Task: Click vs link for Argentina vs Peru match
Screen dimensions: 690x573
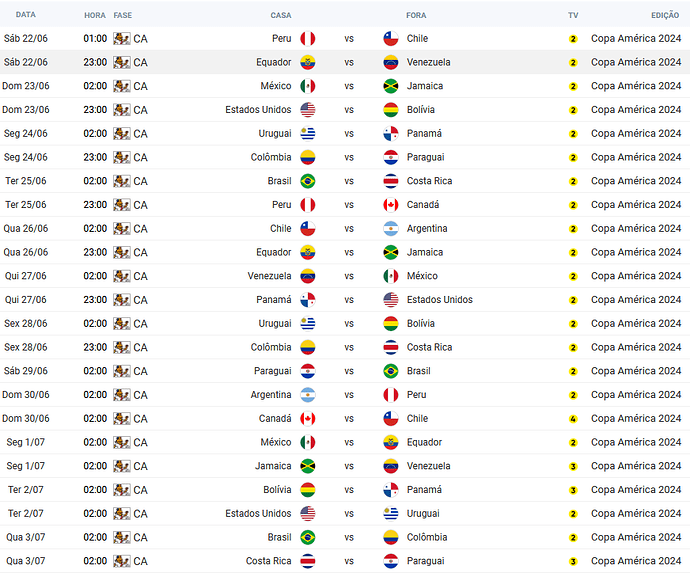Action: (x=349, y=395)
